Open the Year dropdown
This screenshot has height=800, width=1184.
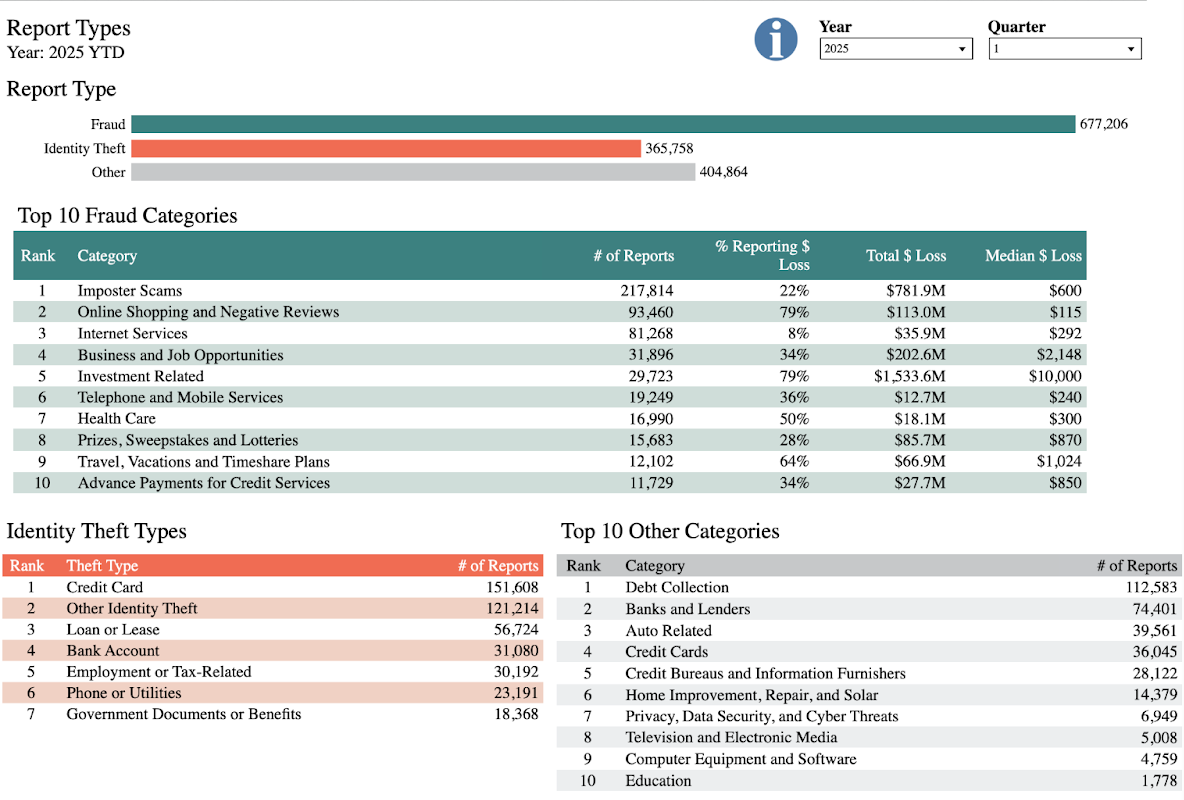click(895, 49)
